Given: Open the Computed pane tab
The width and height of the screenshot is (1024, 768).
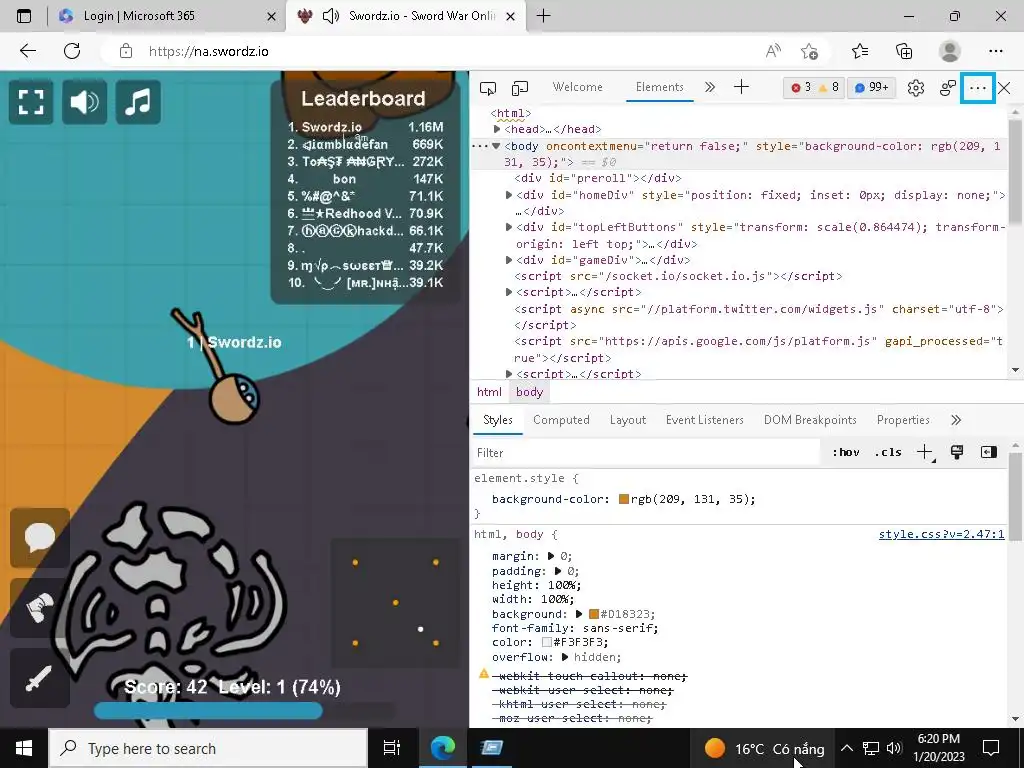Looking at the screenshot, I should [x=561, y=420].
